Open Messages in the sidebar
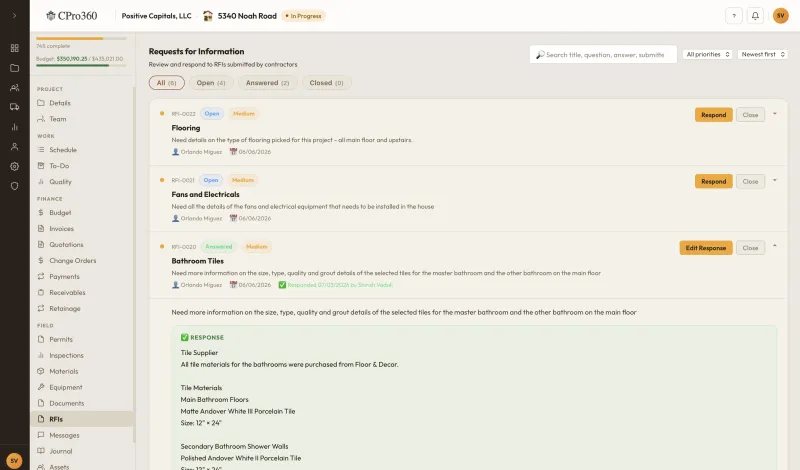 [82, 435]
